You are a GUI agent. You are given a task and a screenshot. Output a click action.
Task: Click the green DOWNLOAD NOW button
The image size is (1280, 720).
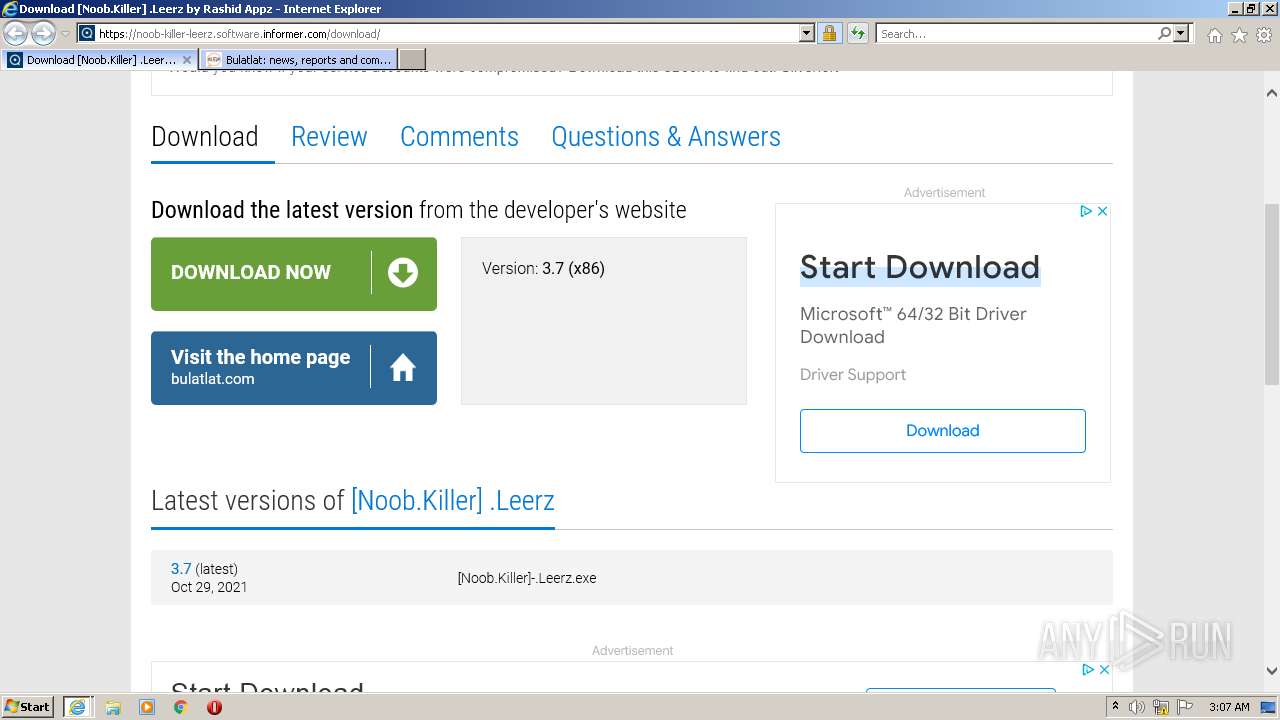coord(294,273)
